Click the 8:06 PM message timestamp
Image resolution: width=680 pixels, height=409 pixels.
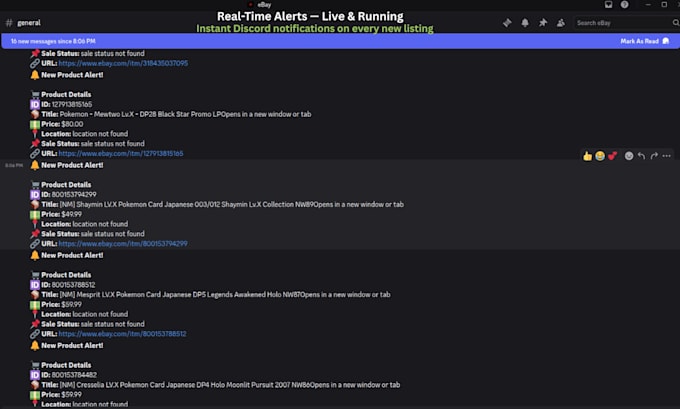click(x=14, y=166)
